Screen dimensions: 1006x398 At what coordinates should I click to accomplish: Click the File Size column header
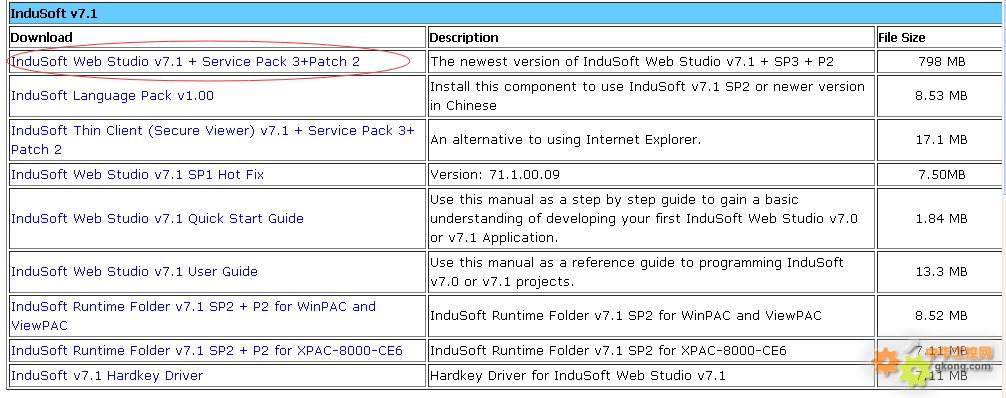click(x=901, y=37)
